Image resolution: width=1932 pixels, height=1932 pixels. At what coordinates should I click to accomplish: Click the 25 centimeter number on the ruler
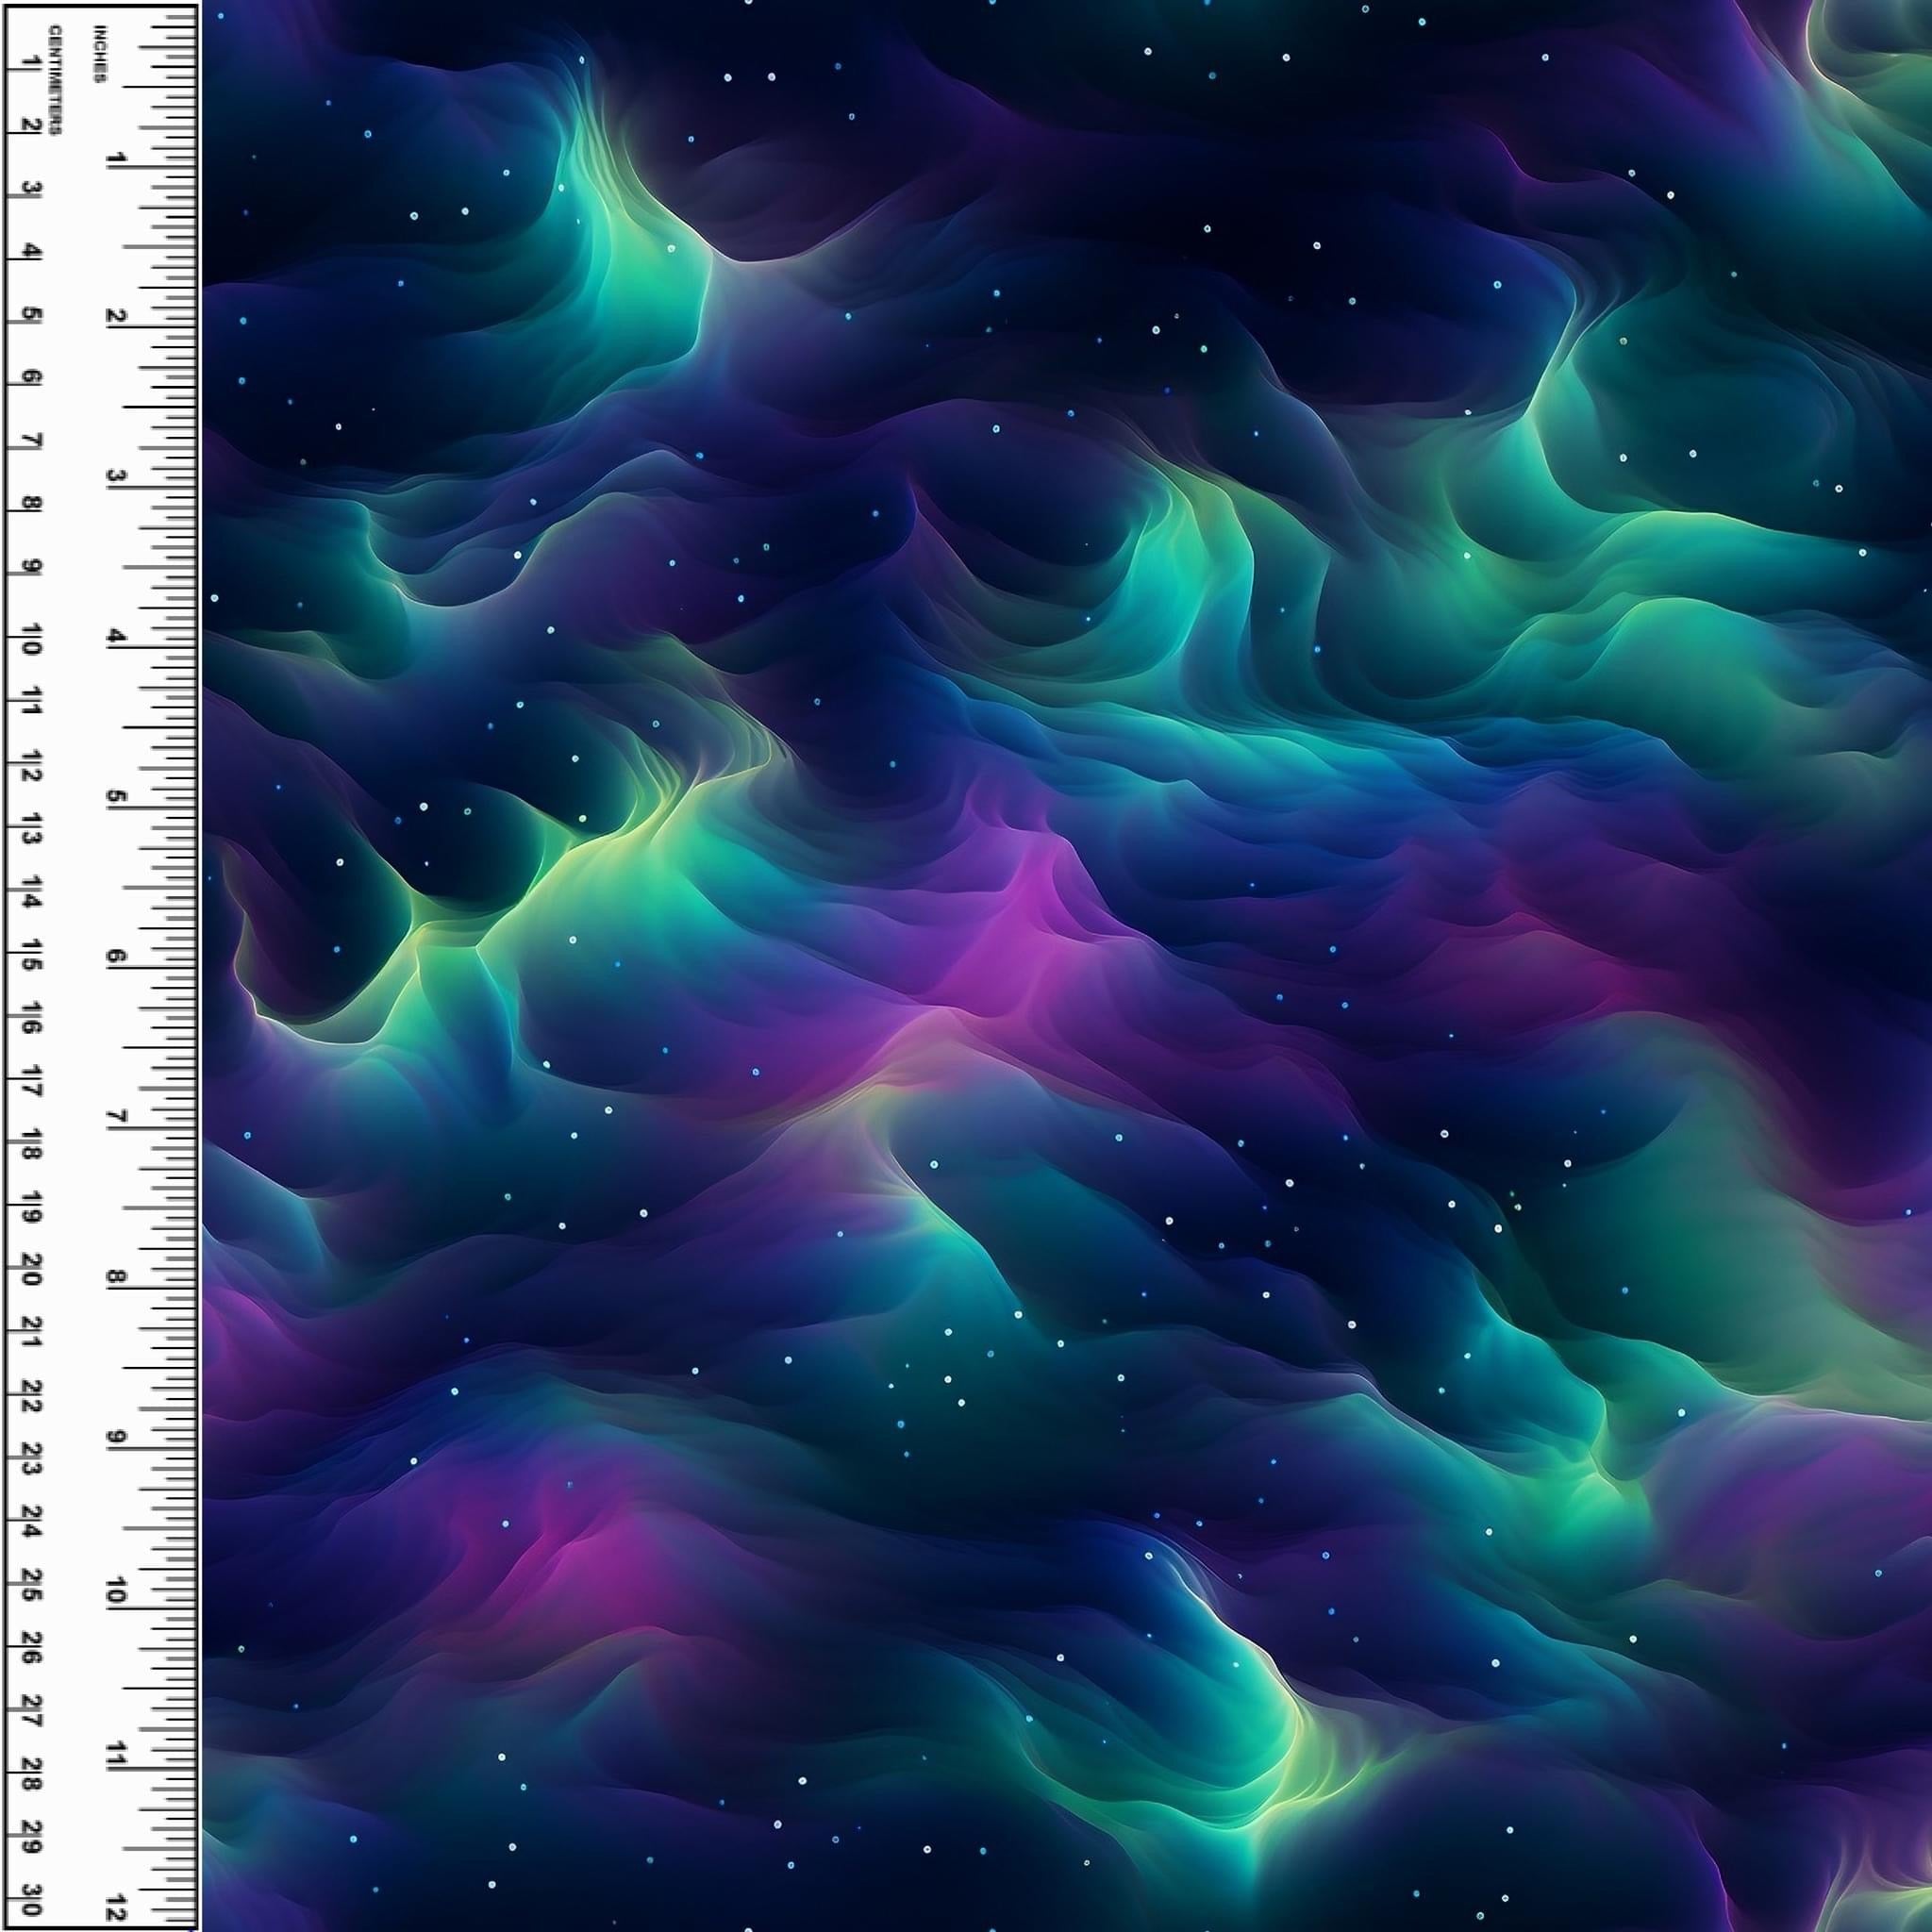click(x=30, y=1585)
